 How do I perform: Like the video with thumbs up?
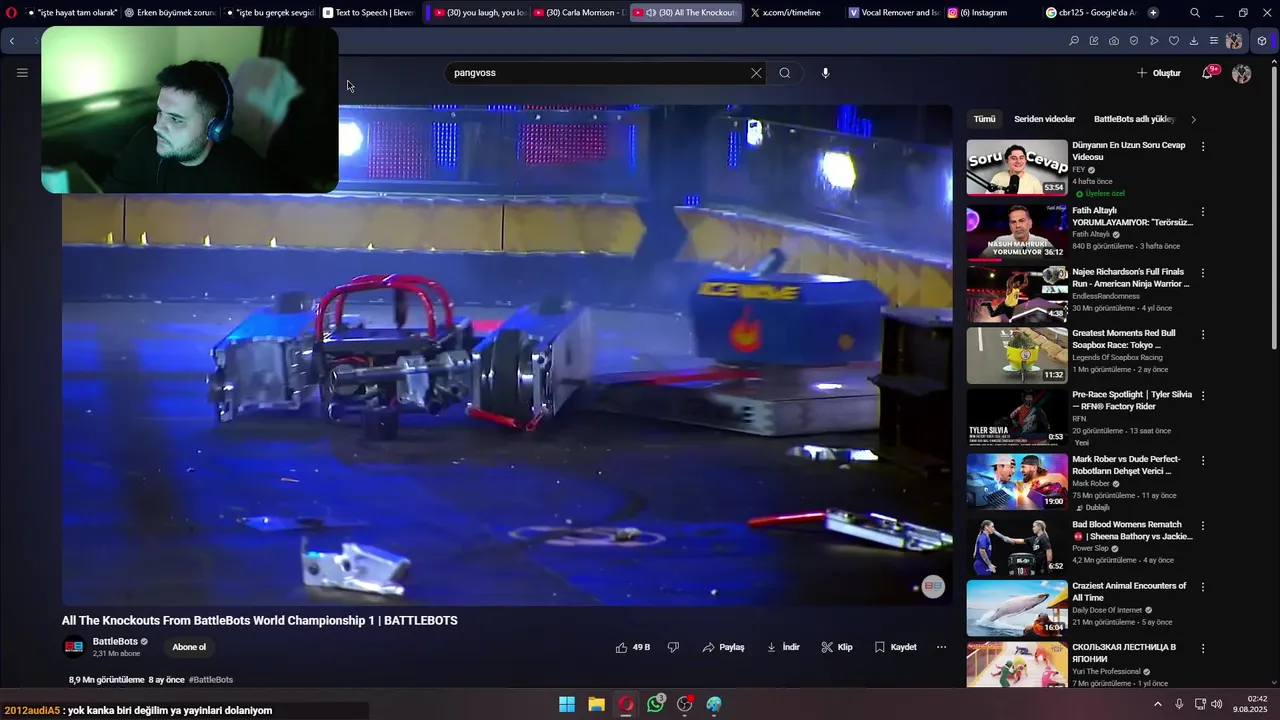click(633, 647)
